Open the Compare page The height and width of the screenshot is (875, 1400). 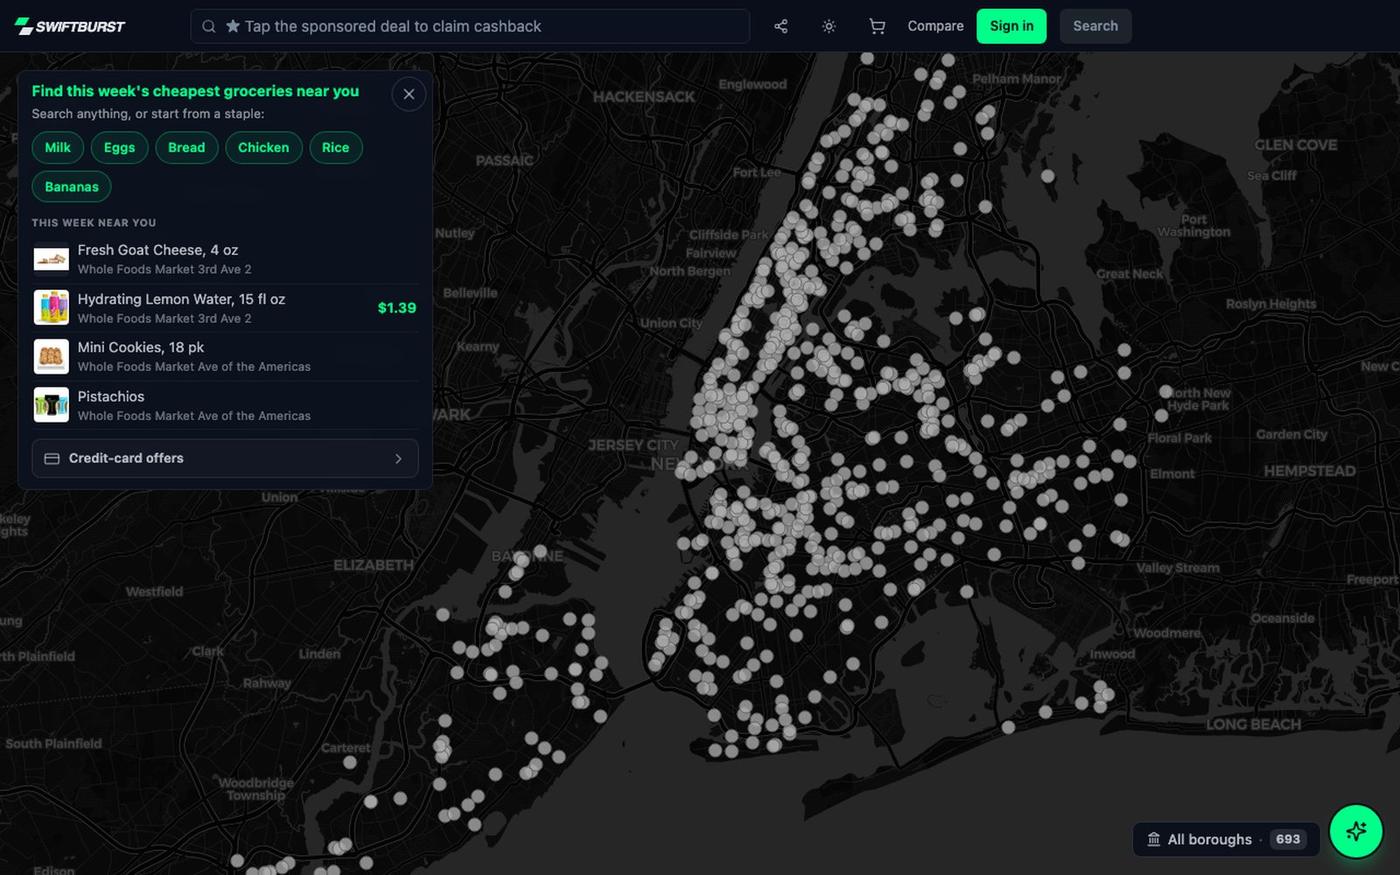click(x=935, y=26)
